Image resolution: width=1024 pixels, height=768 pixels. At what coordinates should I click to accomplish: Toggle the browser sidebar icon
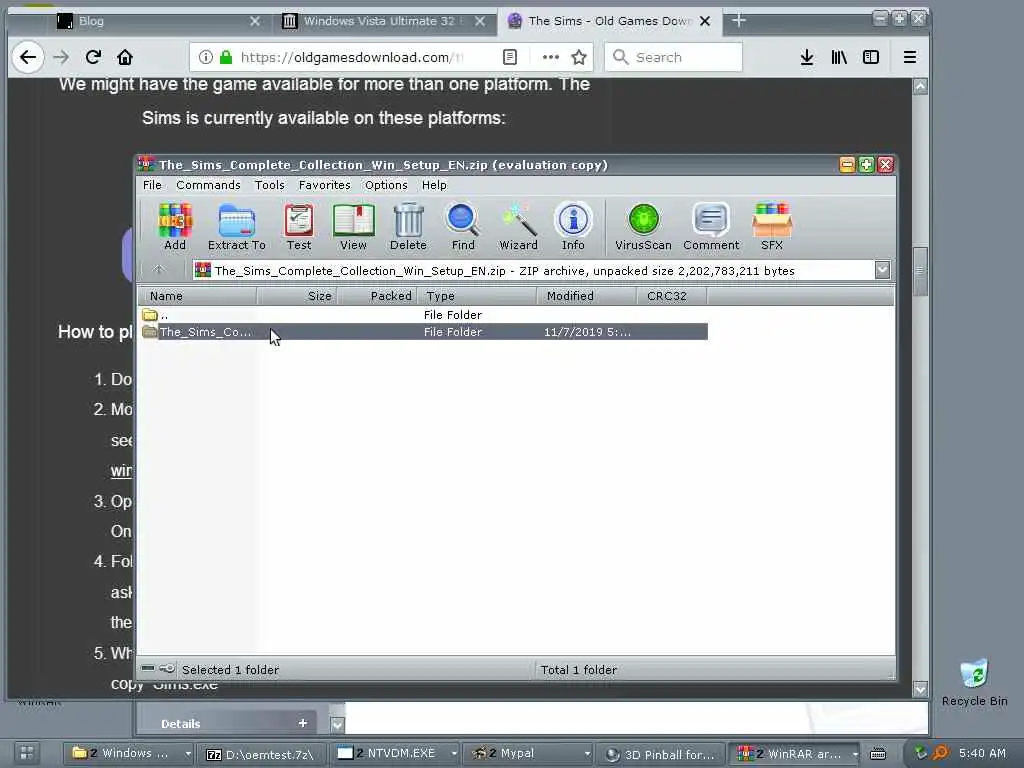coord(871,57)
